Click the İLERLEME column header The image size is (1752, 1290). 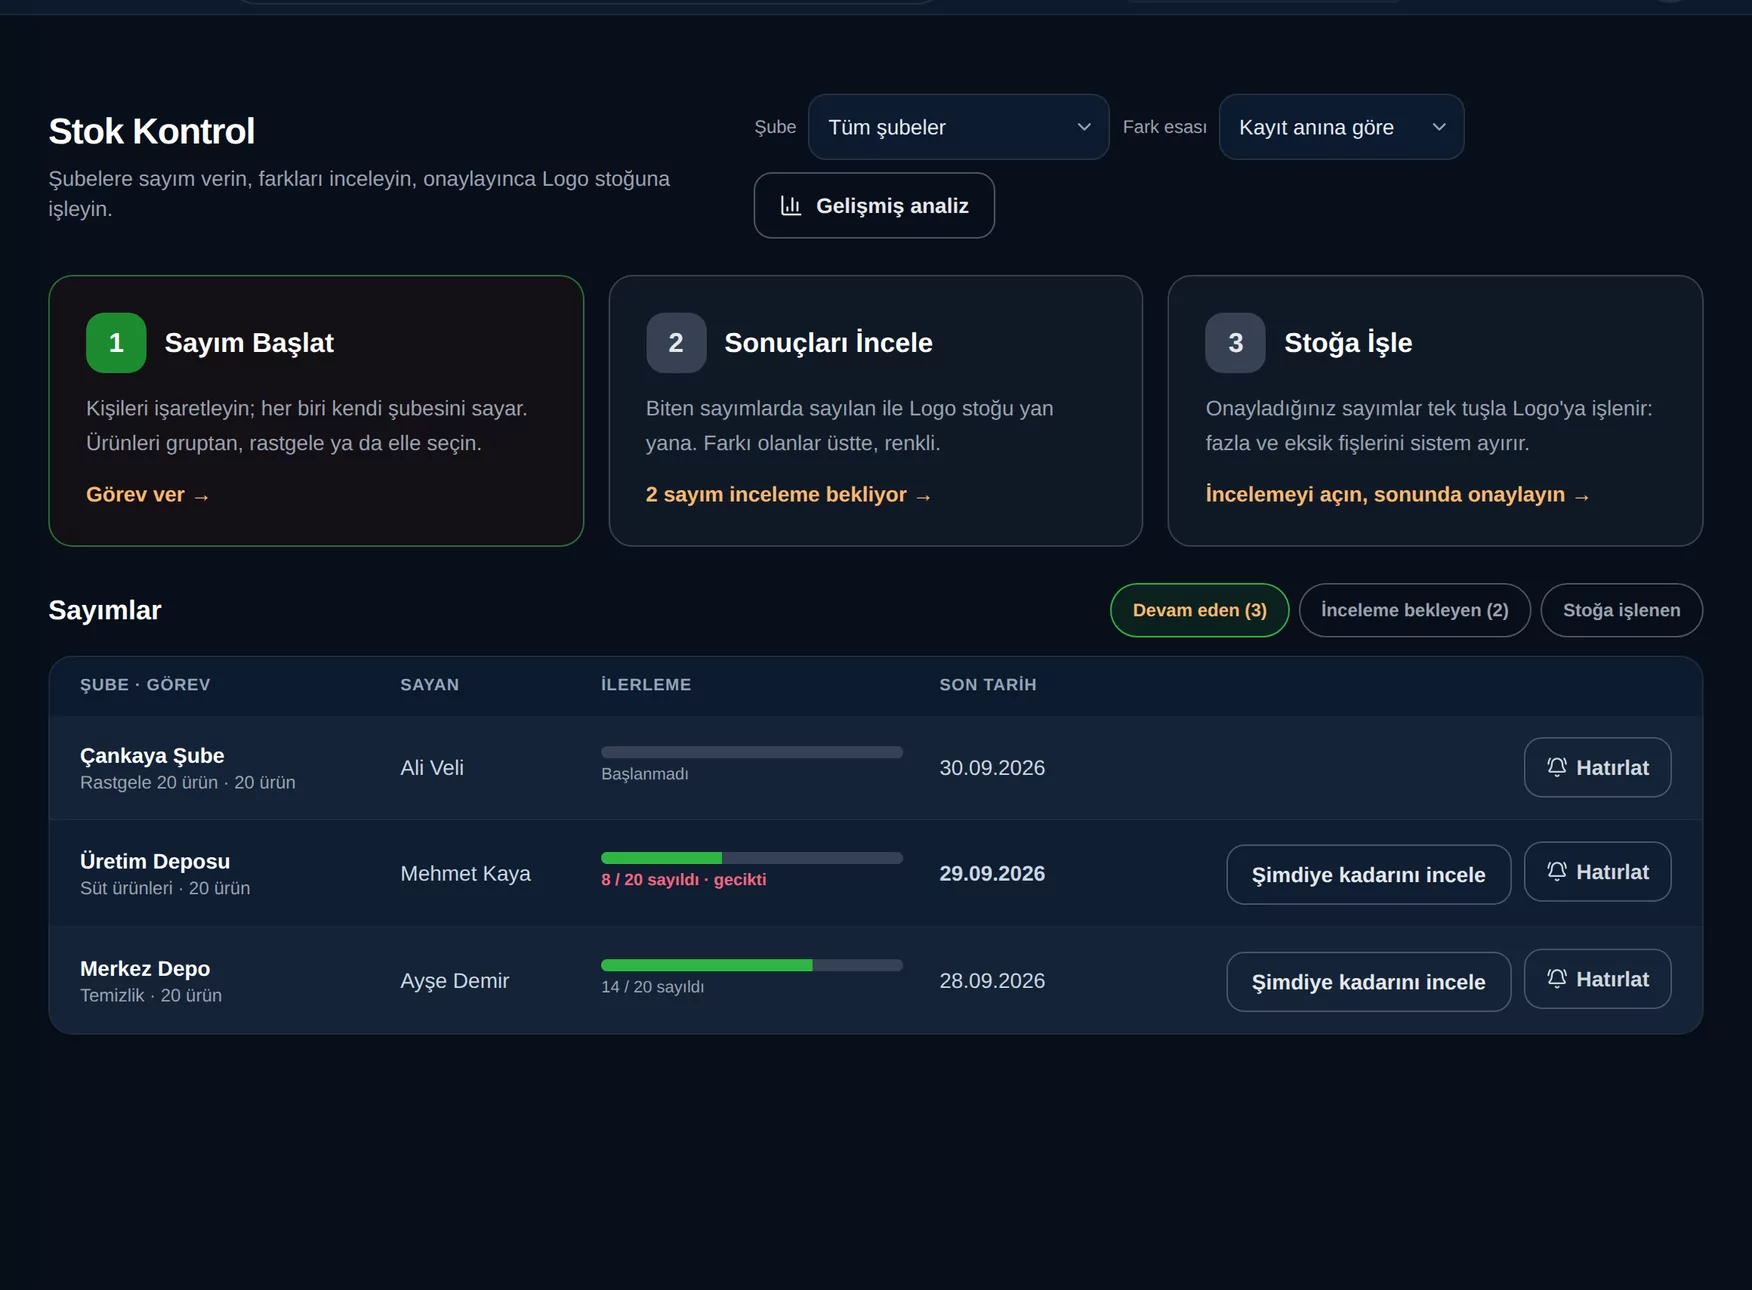[646, 685]
